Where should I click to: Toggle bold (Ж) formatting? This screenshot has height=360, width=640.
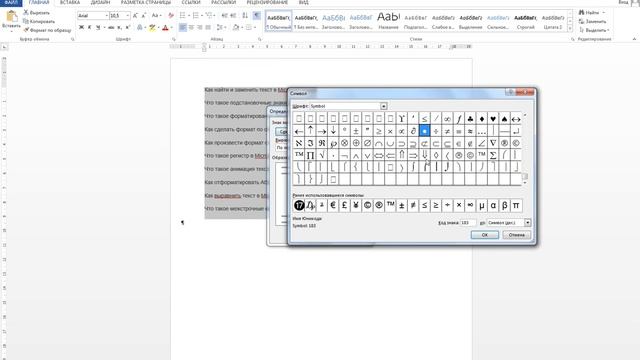point(81,27)
